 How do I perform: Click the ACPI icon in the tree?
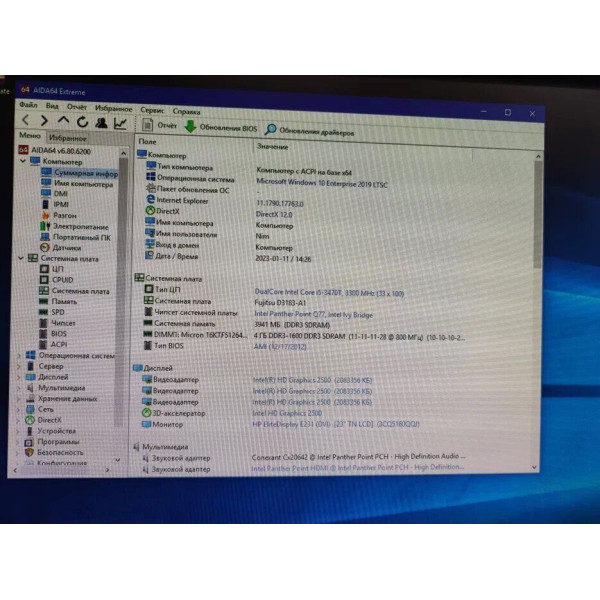[x=44, y=344]
